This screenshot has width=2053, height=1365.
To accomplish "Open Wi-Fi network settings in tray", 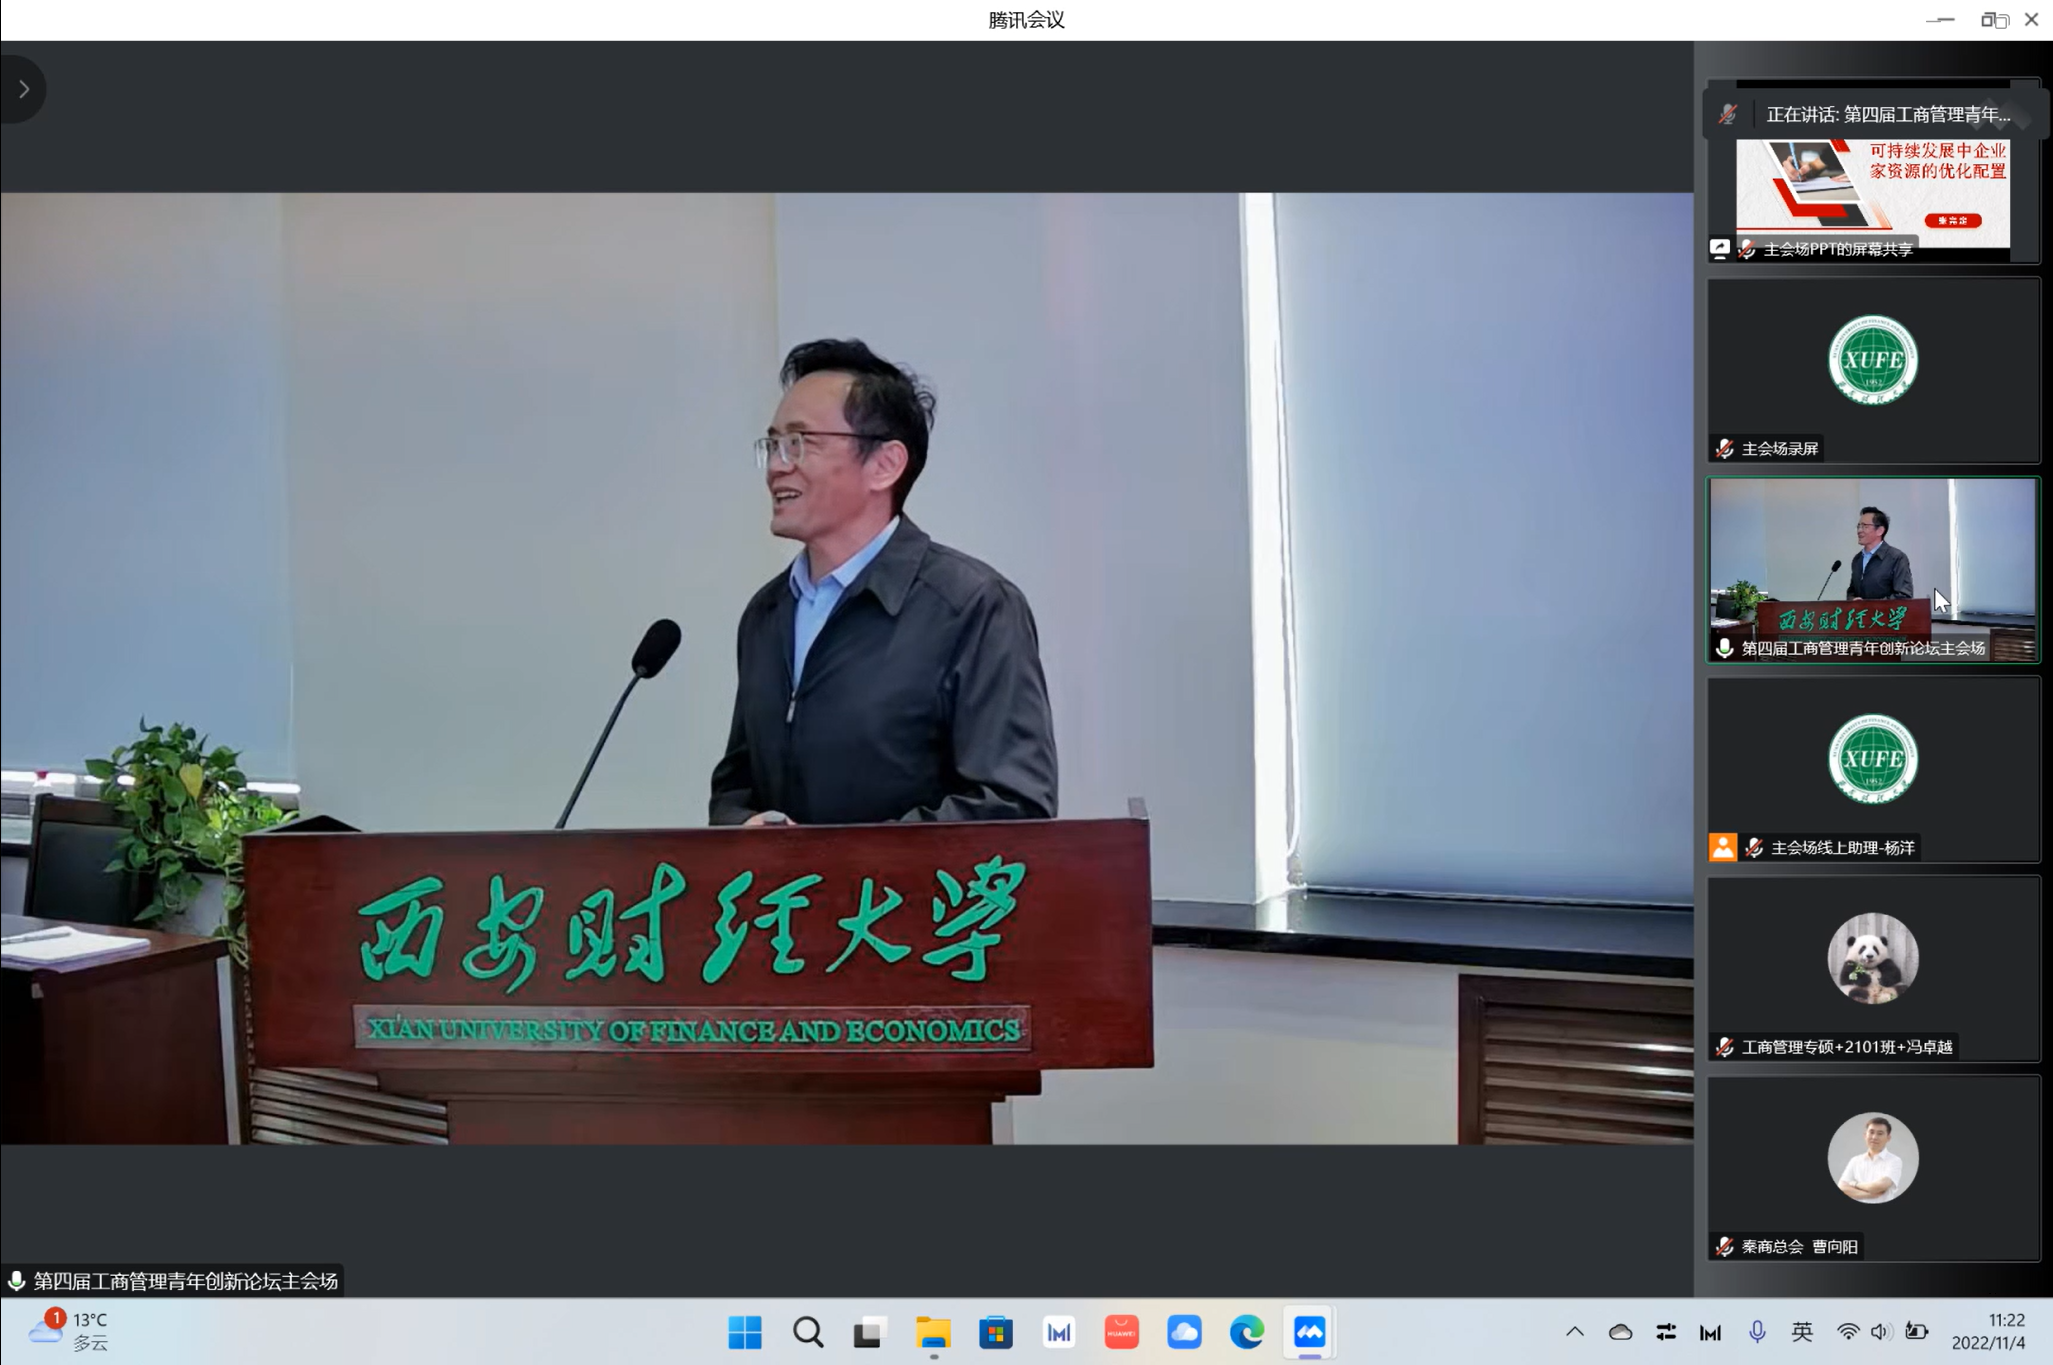I will (x=1848, y=1332).
